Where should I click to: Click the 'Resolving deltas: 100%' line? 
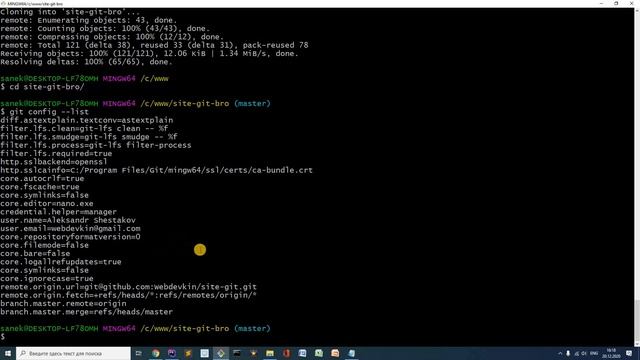(x=86, y=62)
